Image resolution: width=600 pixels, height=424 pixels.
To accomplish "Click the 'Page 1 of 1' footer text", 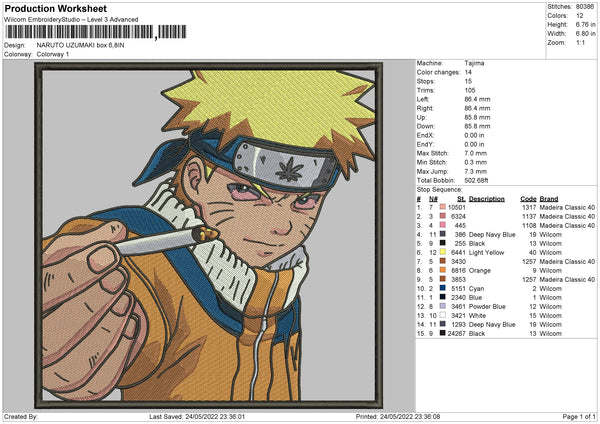I will coord(579,417).
